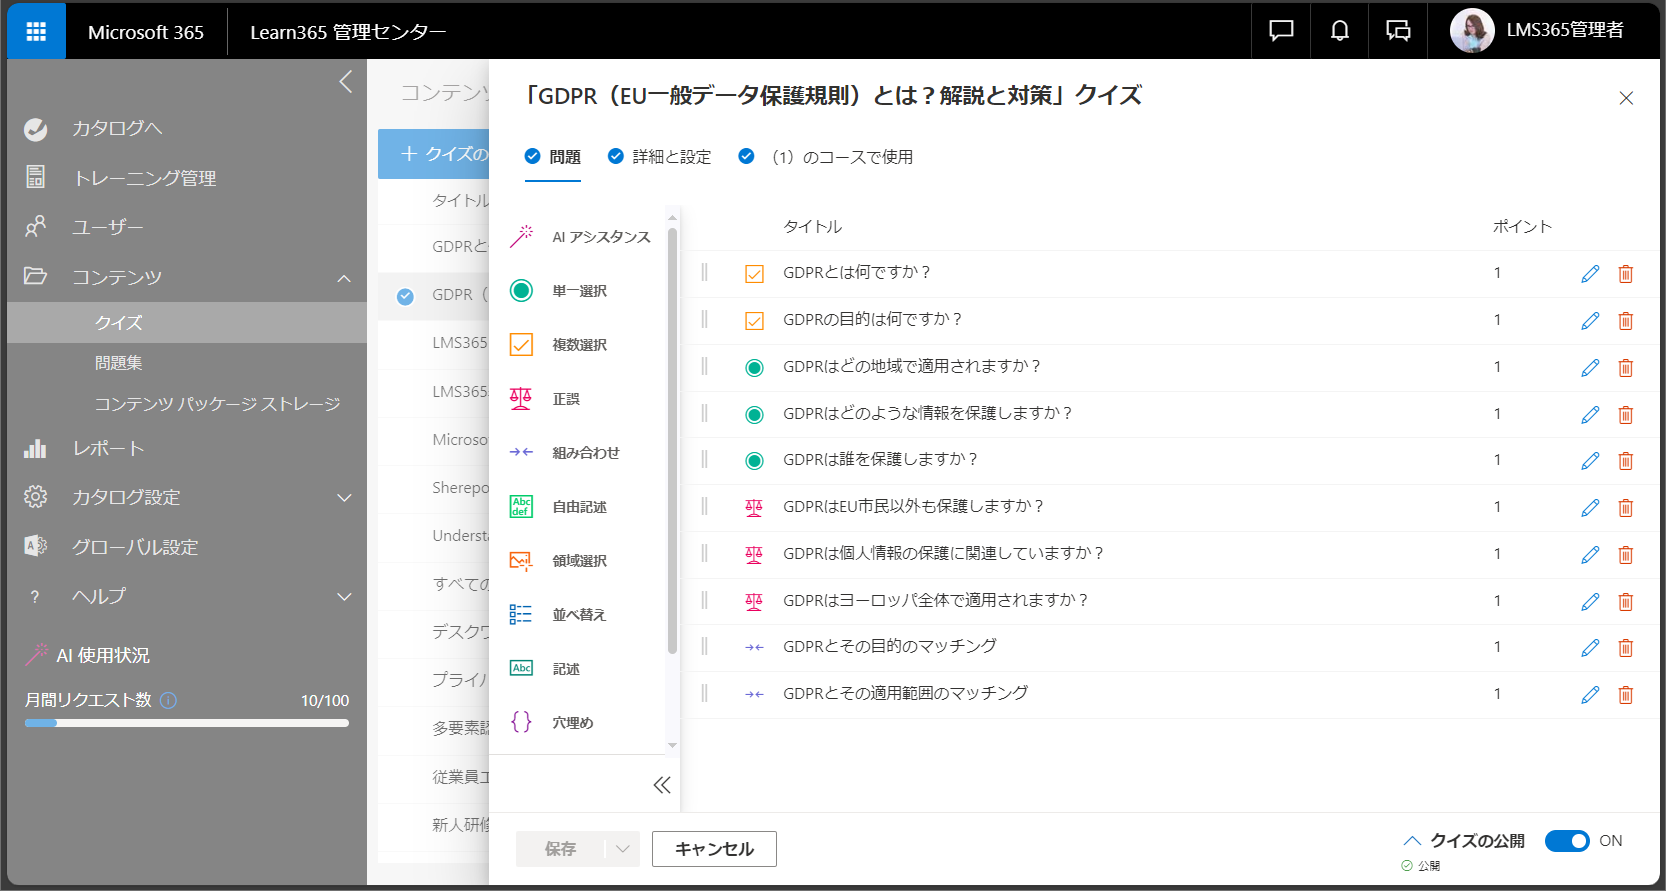Click the 月間リクエスト数 progress bar
Screen dimensions: 1666x891
click(x=187, y=723)
